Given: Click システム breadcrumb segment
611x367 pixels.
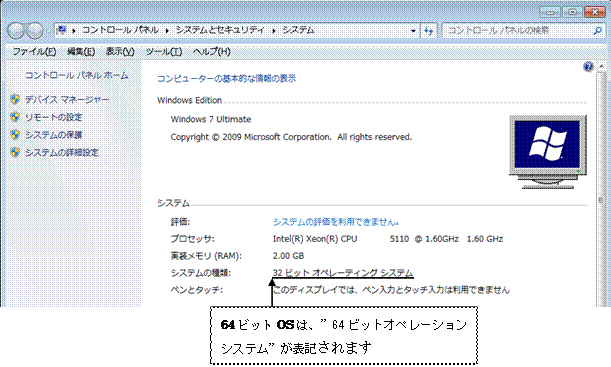Looking at the screenshot, I should tap(298, 30).
